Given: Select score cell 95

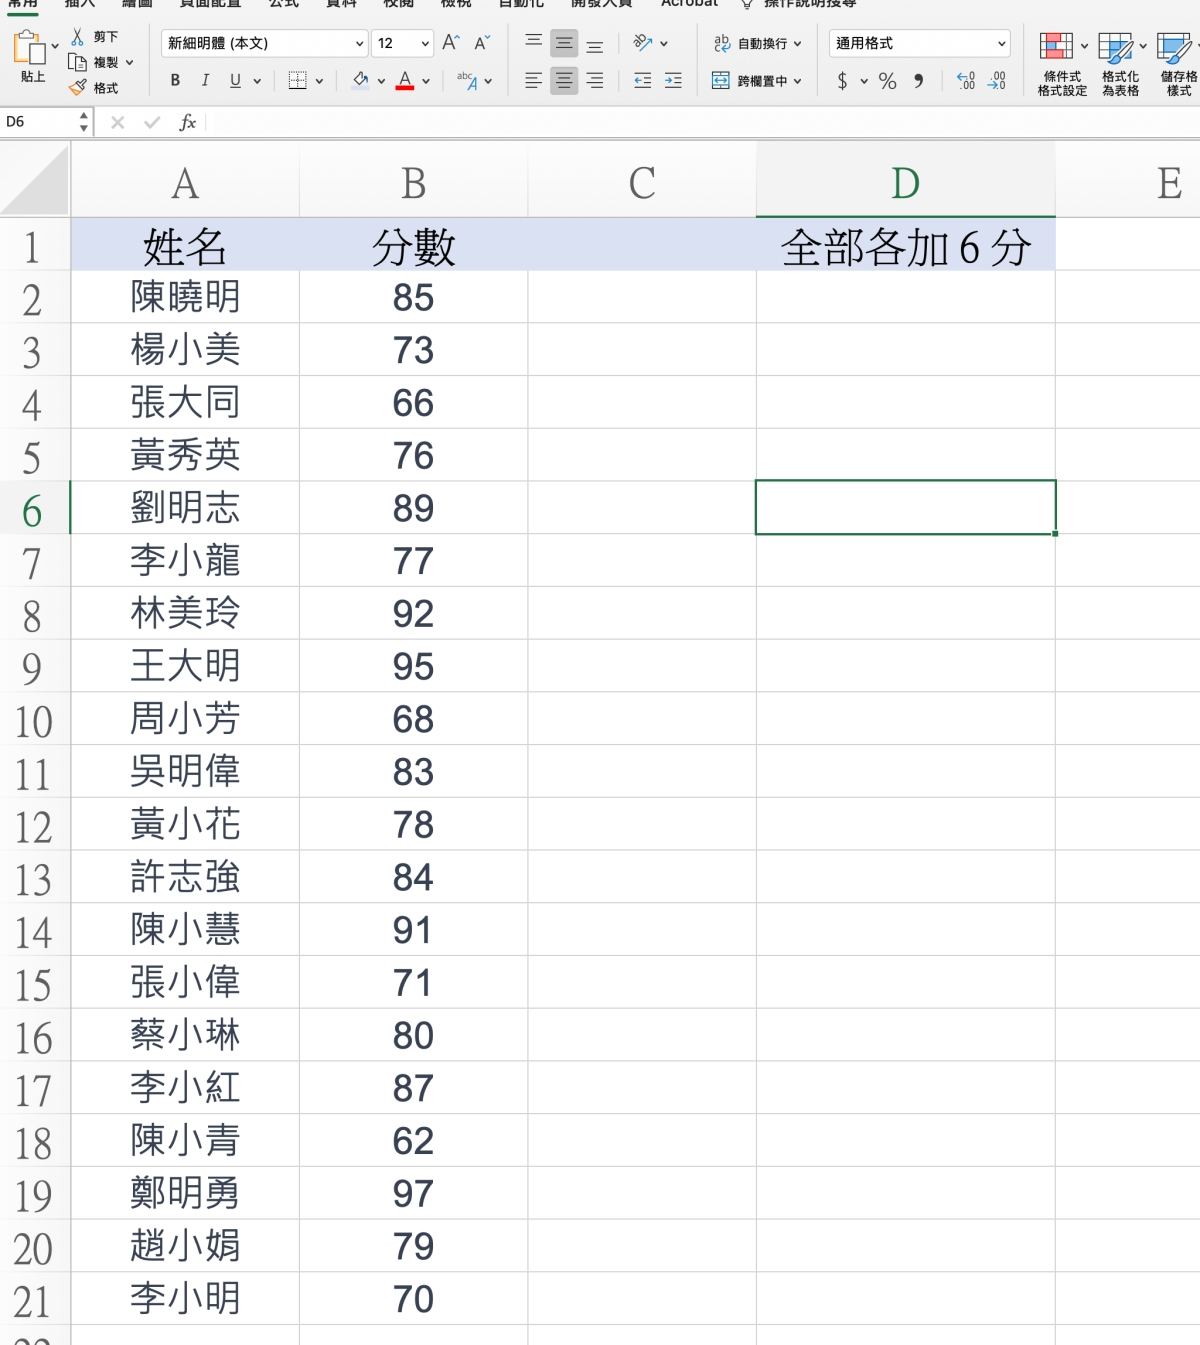Looking at the screenshot, I should coord(413,666).
